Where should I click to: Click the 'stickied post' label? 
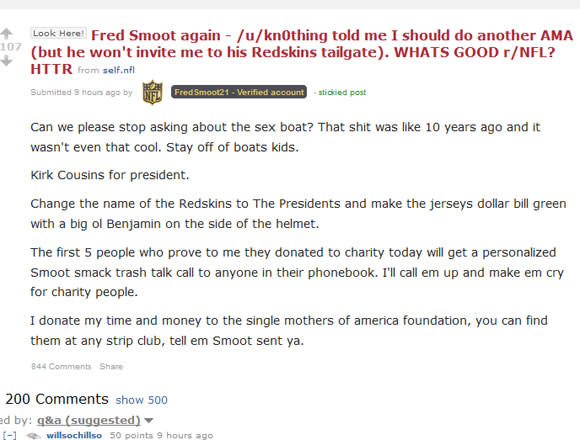[x=342, y=92]
